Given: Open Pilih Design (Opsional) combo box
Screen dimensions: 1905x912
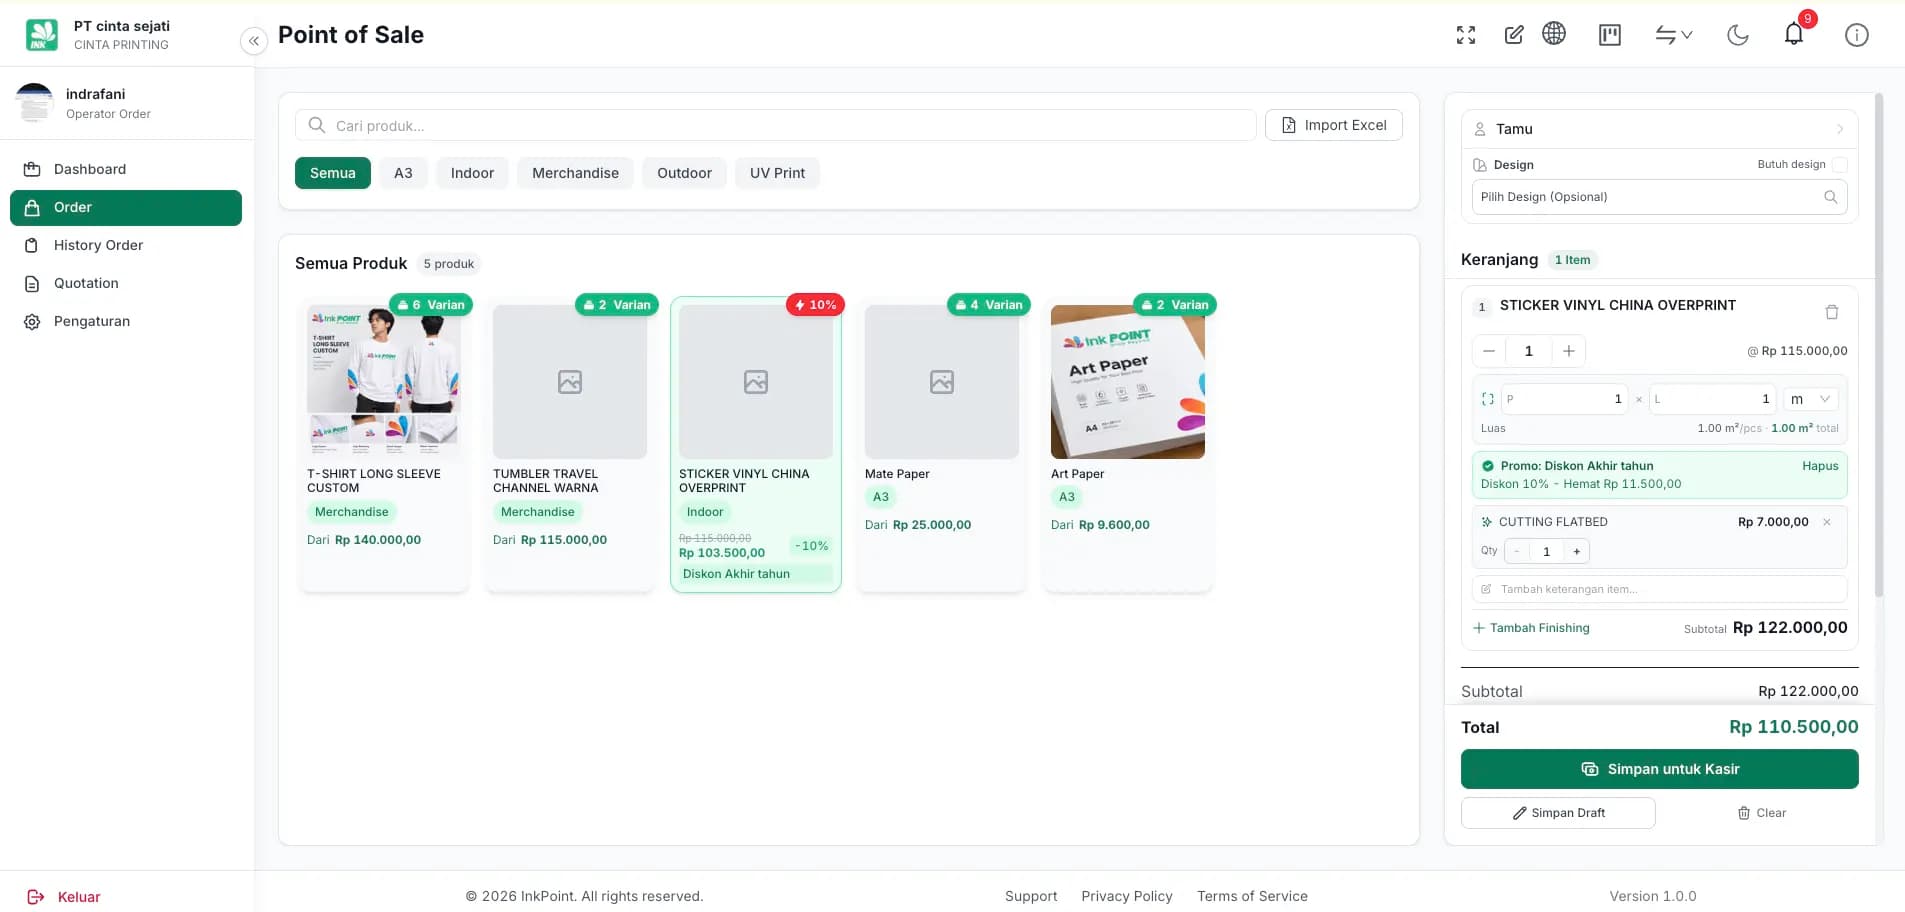Looking at the screenshot, I should click(x=1660, y=197).
